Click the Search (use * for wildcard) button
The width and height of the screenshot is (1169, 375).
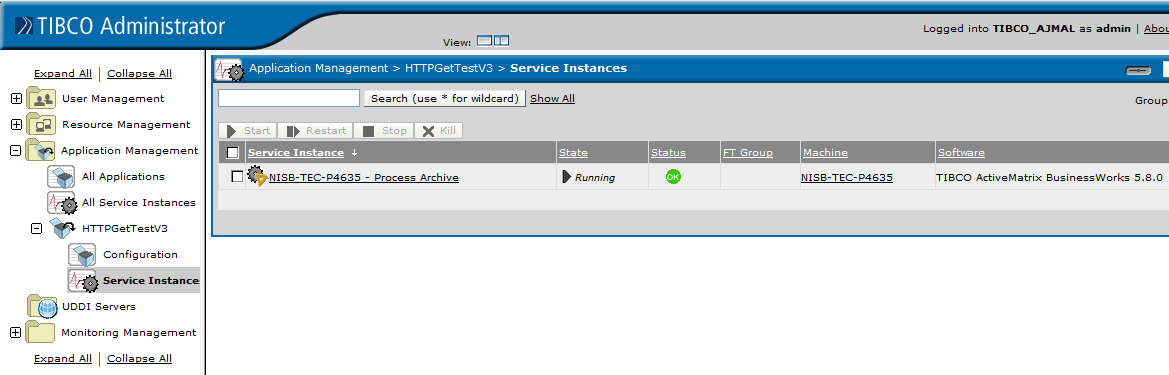[x=444, y=98]
